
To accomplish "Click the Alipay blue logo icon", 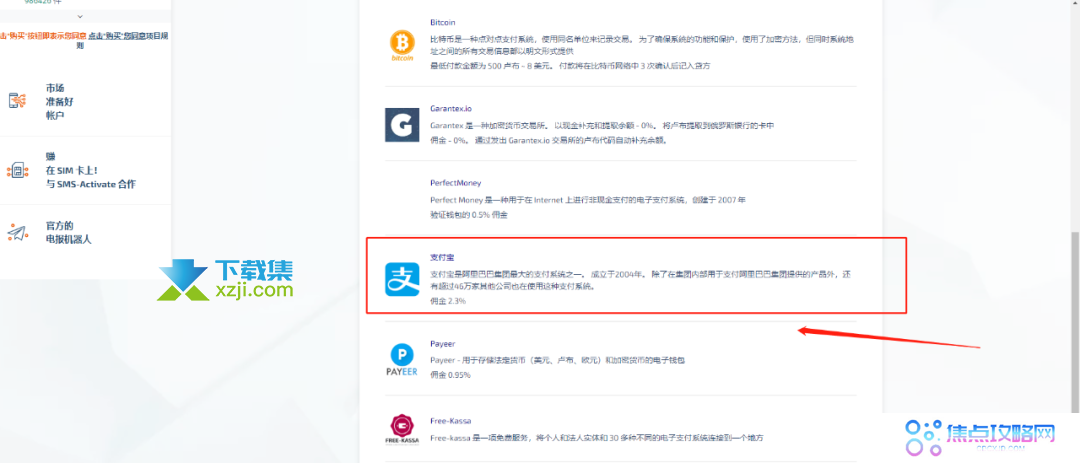I will [402, 280].
